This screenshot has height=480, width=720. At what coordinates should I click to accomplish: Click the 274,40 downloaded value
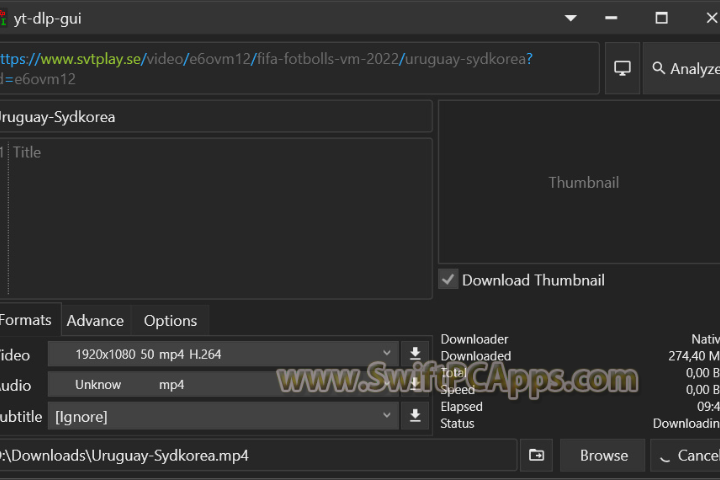pos(694,356)
